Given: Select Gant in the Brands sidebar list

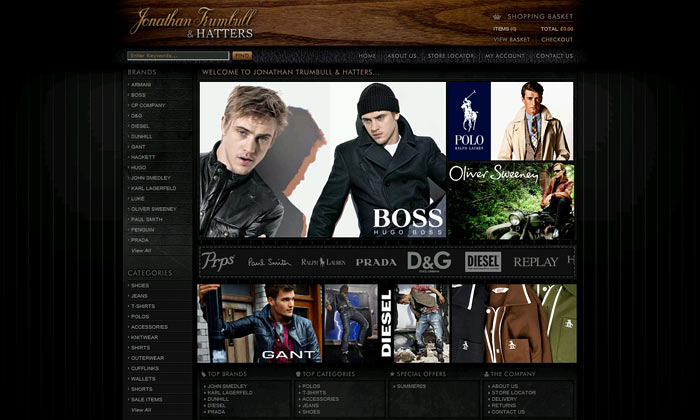Looking at the screenshot, I should tap(138, 147).
